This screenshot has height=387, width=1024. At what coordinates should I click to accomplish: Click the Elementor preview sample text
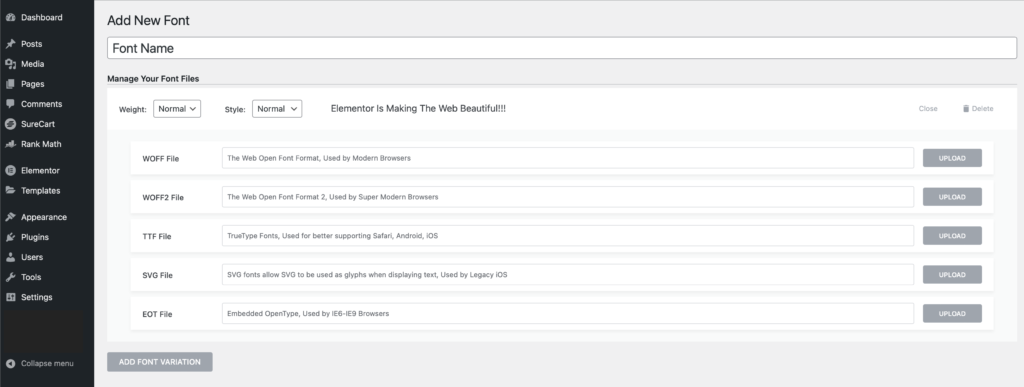point(418,109)
